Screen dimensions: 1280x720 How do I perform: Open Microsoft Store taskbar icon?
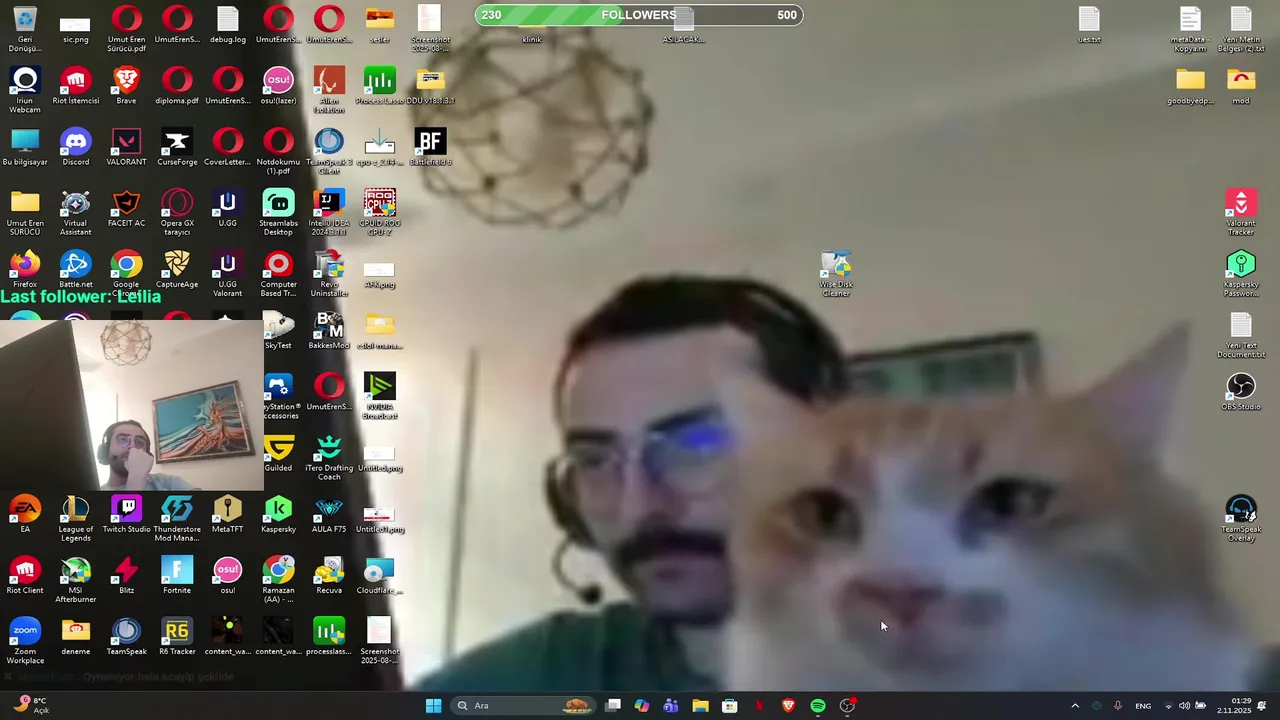[730, 706]
